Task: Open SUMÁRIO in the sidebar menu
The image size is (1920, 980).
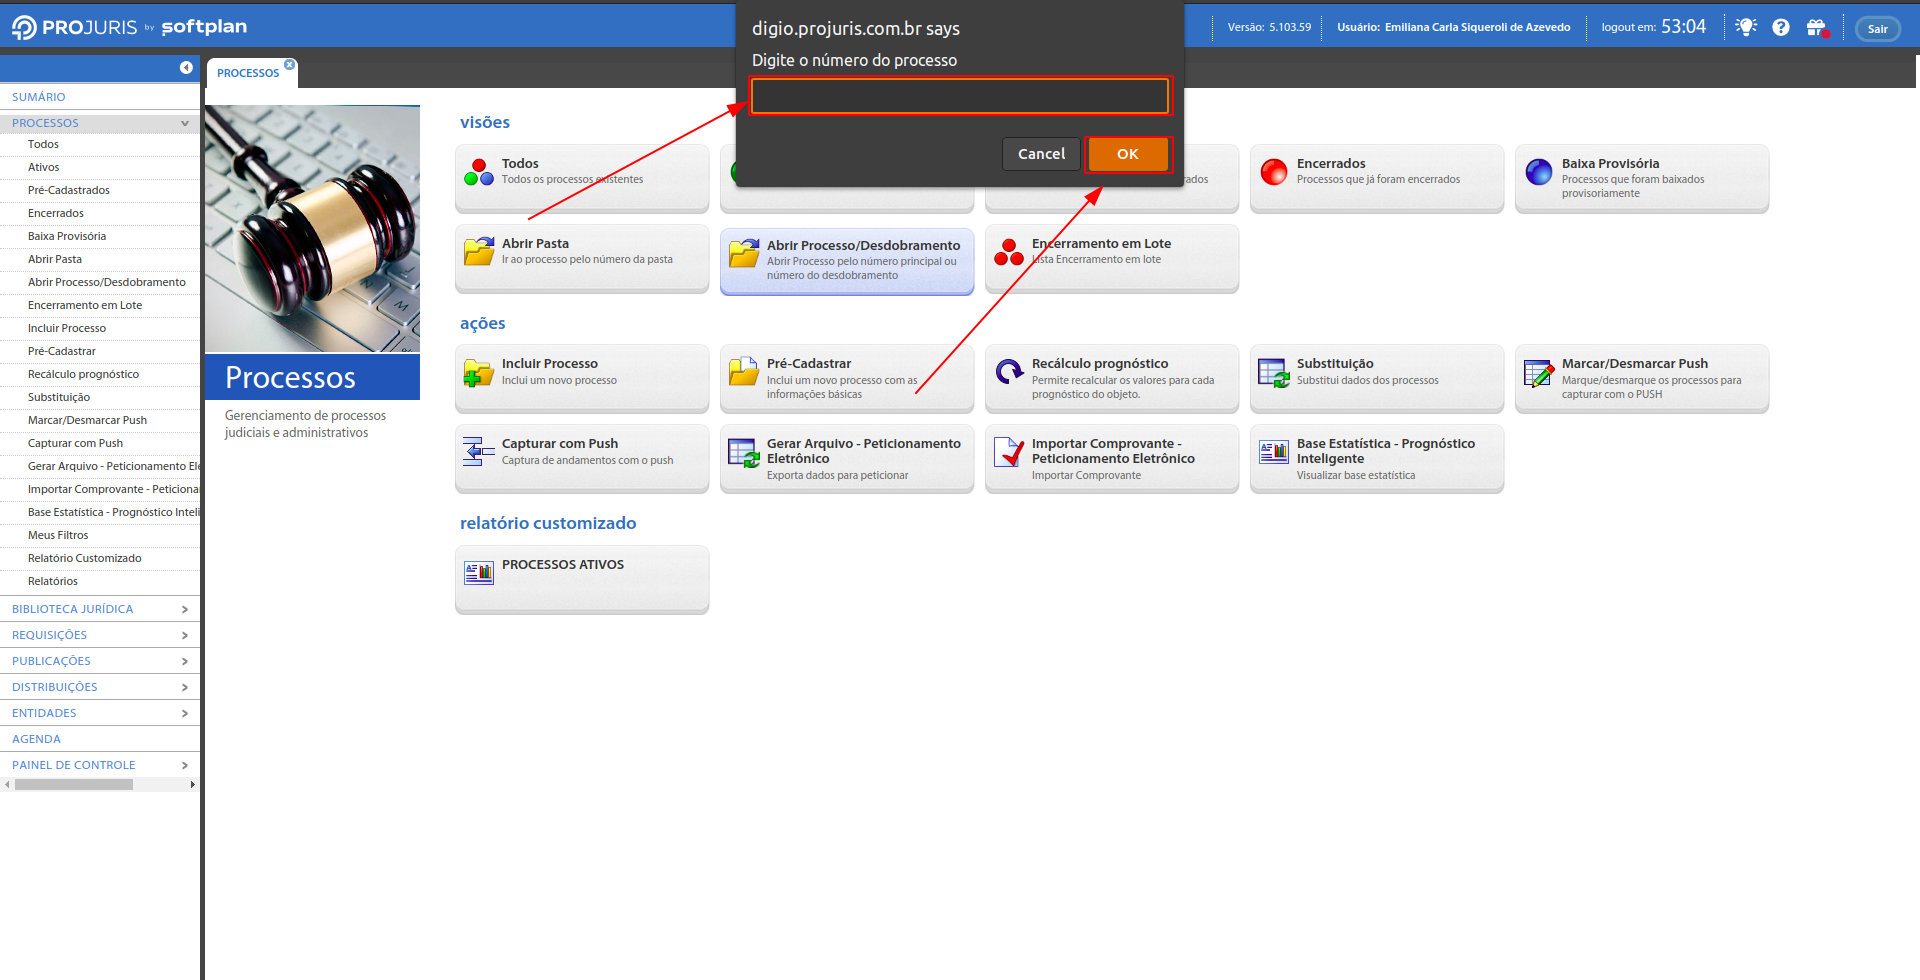Action: (39, 97)
